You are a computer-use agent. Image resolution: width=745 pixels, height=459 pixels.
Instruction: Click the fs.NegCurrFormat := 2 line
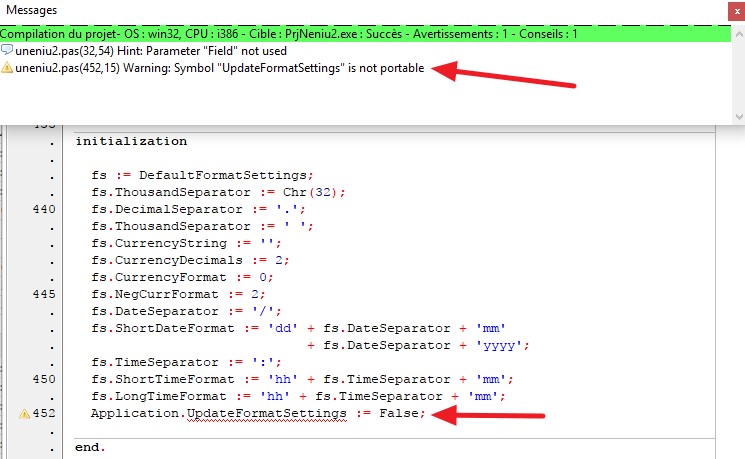(178, 294)
